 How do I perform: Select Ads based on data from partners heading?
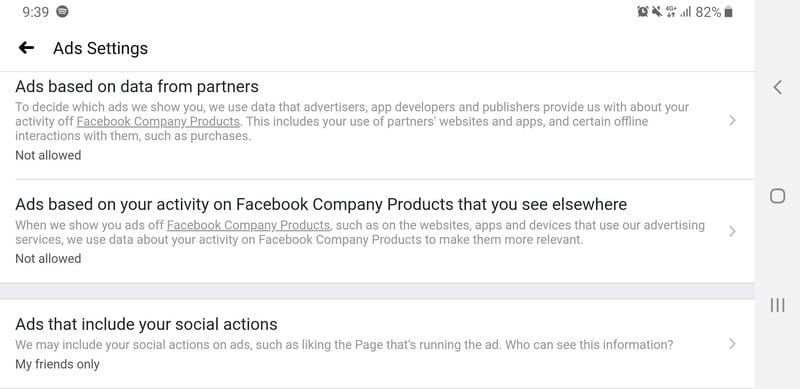pyautogui.click(x=137, y=87)
